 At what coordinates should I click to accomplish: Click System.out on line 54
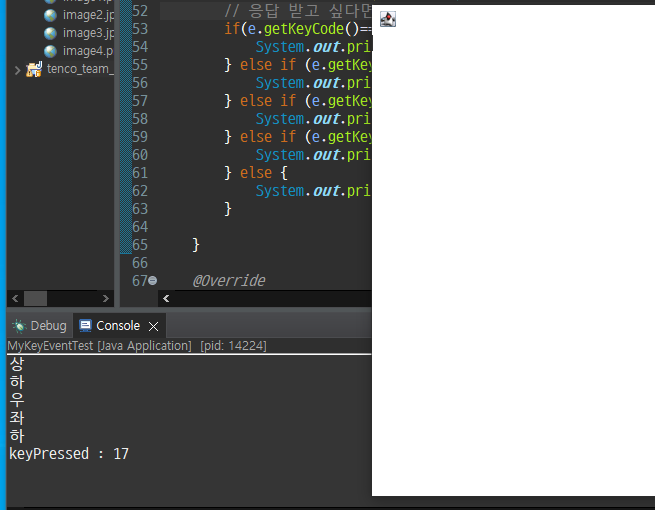pos(297,47)
